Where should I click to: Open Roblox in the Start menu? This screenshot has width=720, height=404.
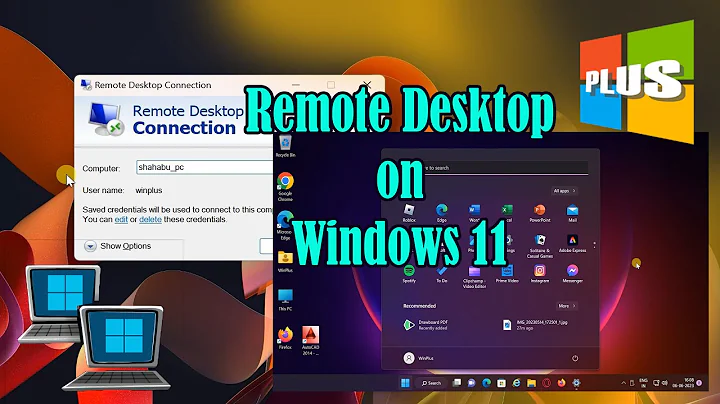pyautogui.click(x=409, y=211)
